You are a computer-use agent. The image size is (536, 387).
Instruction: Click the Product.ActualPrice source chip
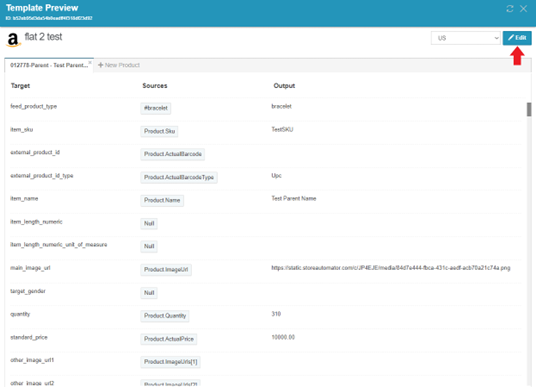[x=169, y=339]
